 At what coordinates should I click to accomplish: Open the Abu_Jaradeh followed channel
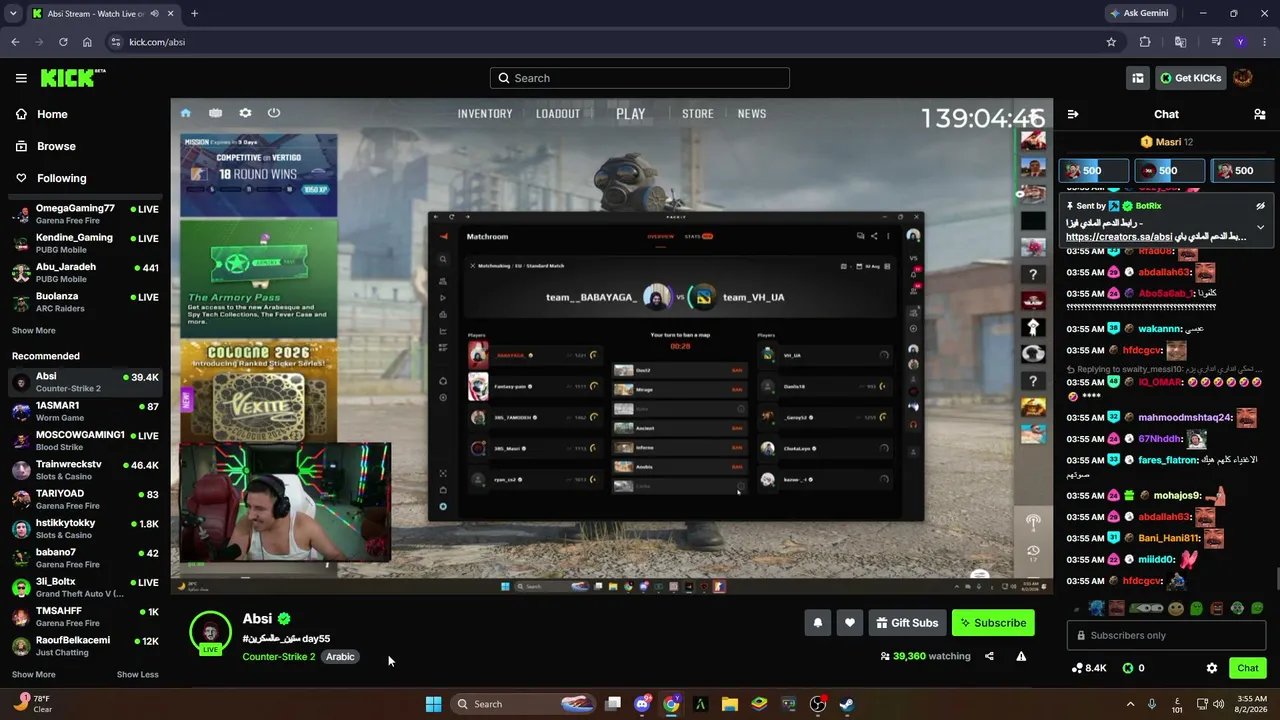click(85, 273)
